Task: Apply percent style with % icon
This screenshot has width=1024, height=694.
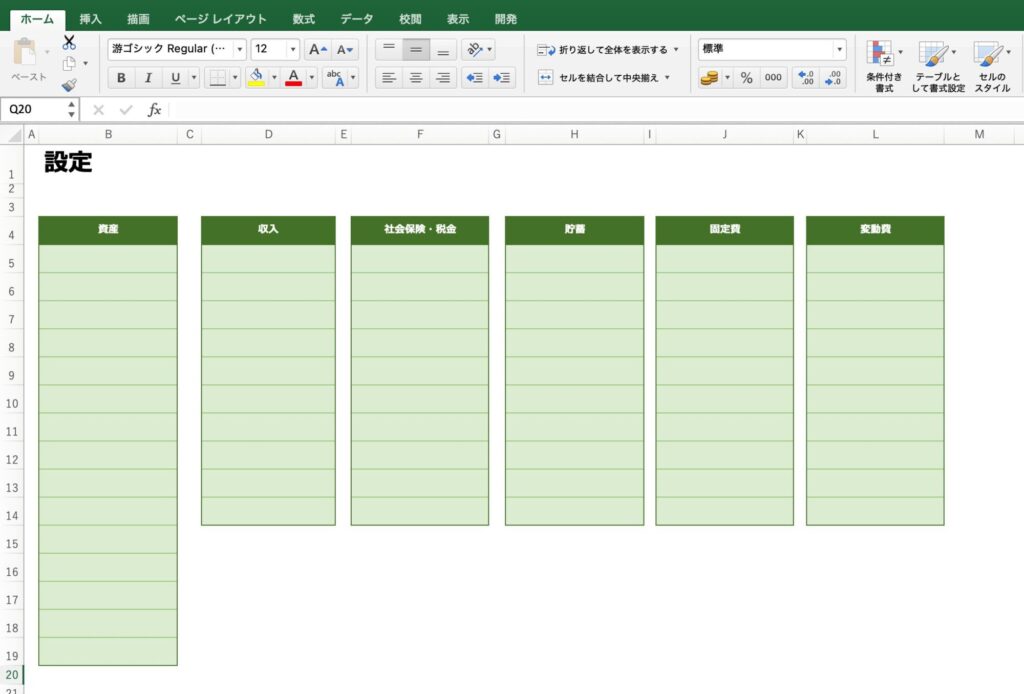Action: [x=746, y=77]
